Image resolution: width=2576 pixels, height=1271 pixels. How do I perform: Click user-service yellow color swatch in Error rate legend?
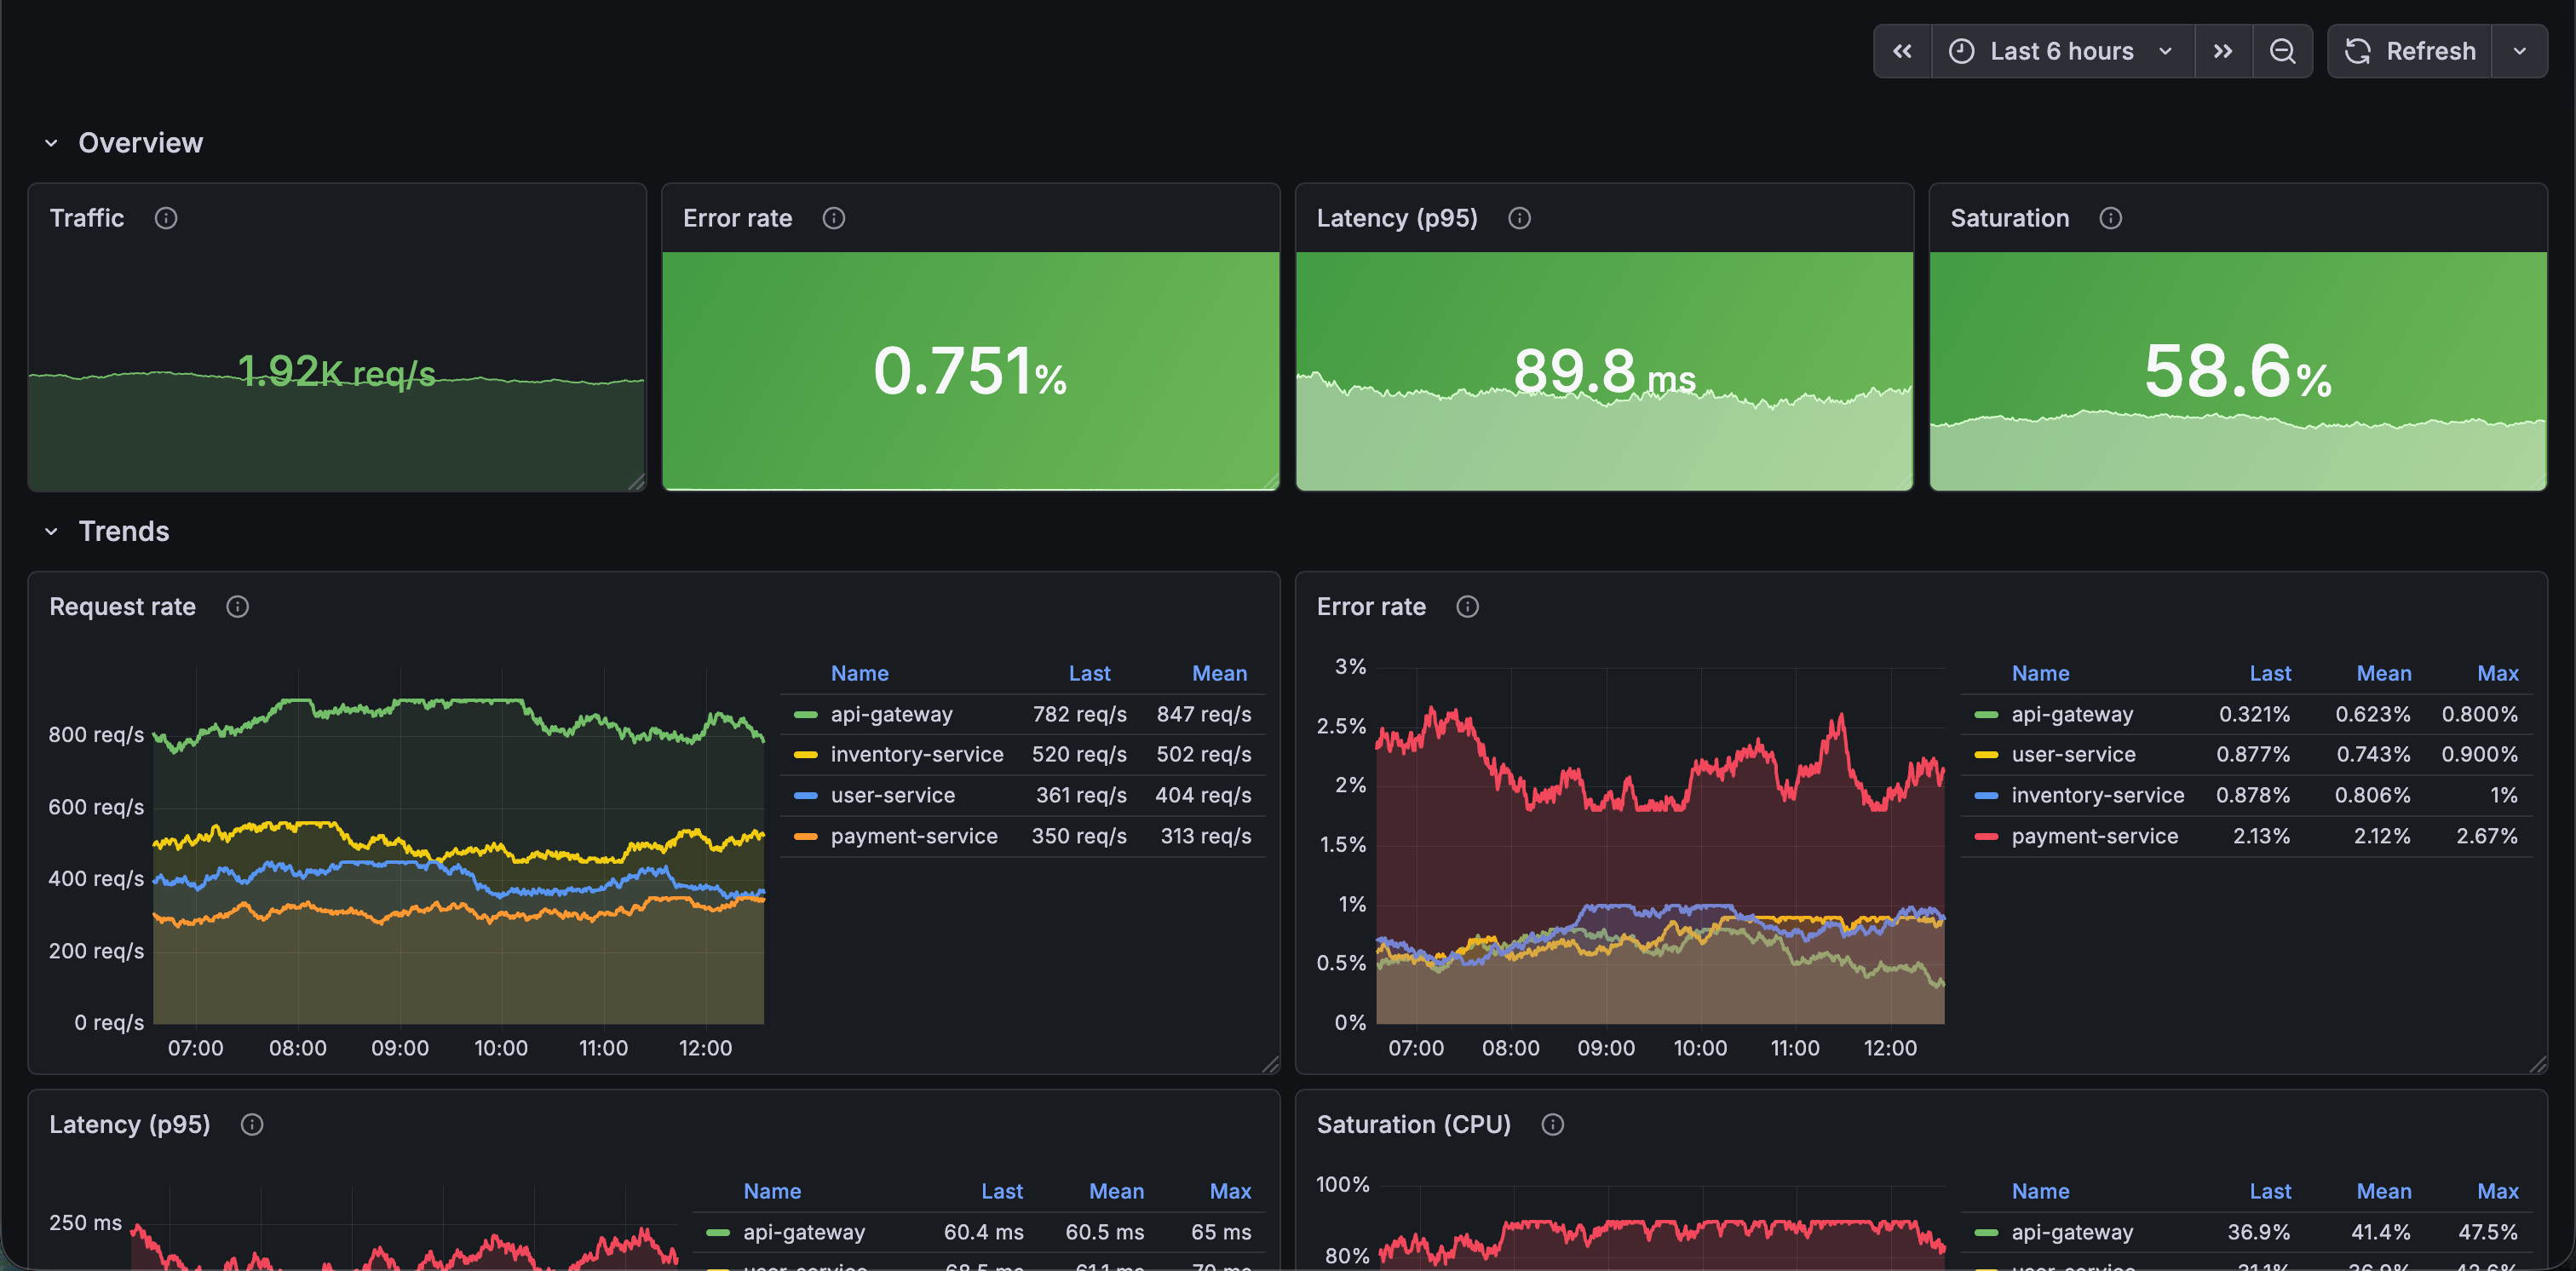coord(1986,755)
